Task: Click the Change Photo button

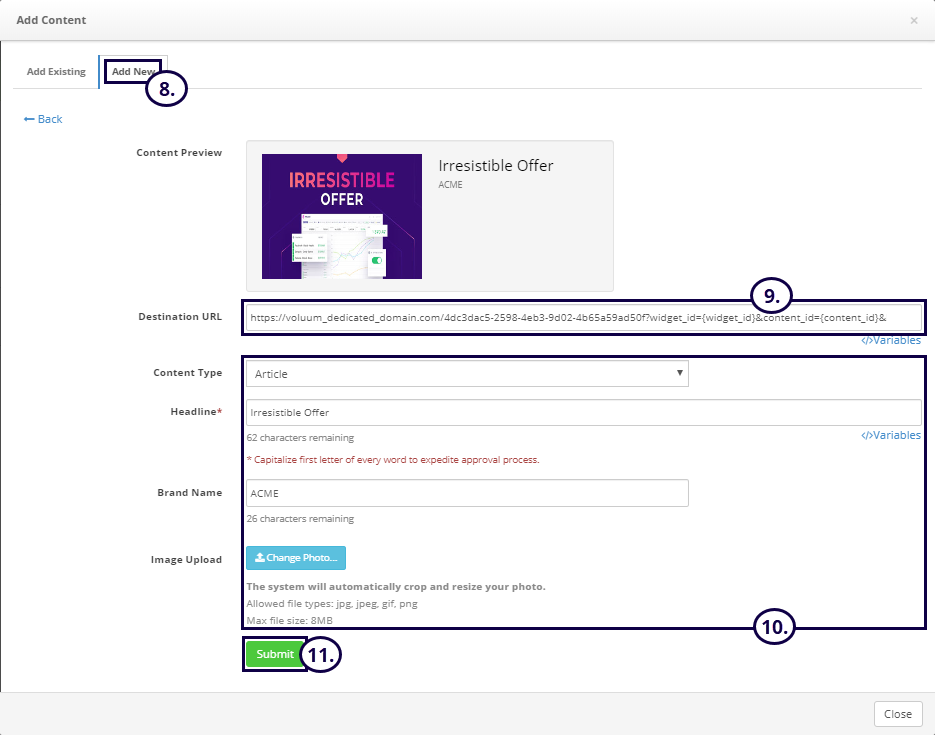Action: tap(296, 558)
